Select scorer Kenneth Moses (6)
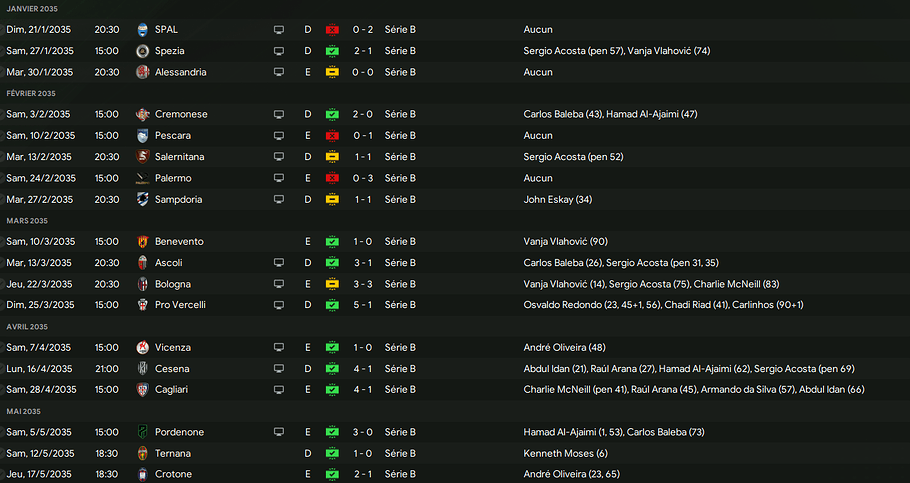Image resolution: width=910 pixels, height=483 pixels. tap(566, 453)
